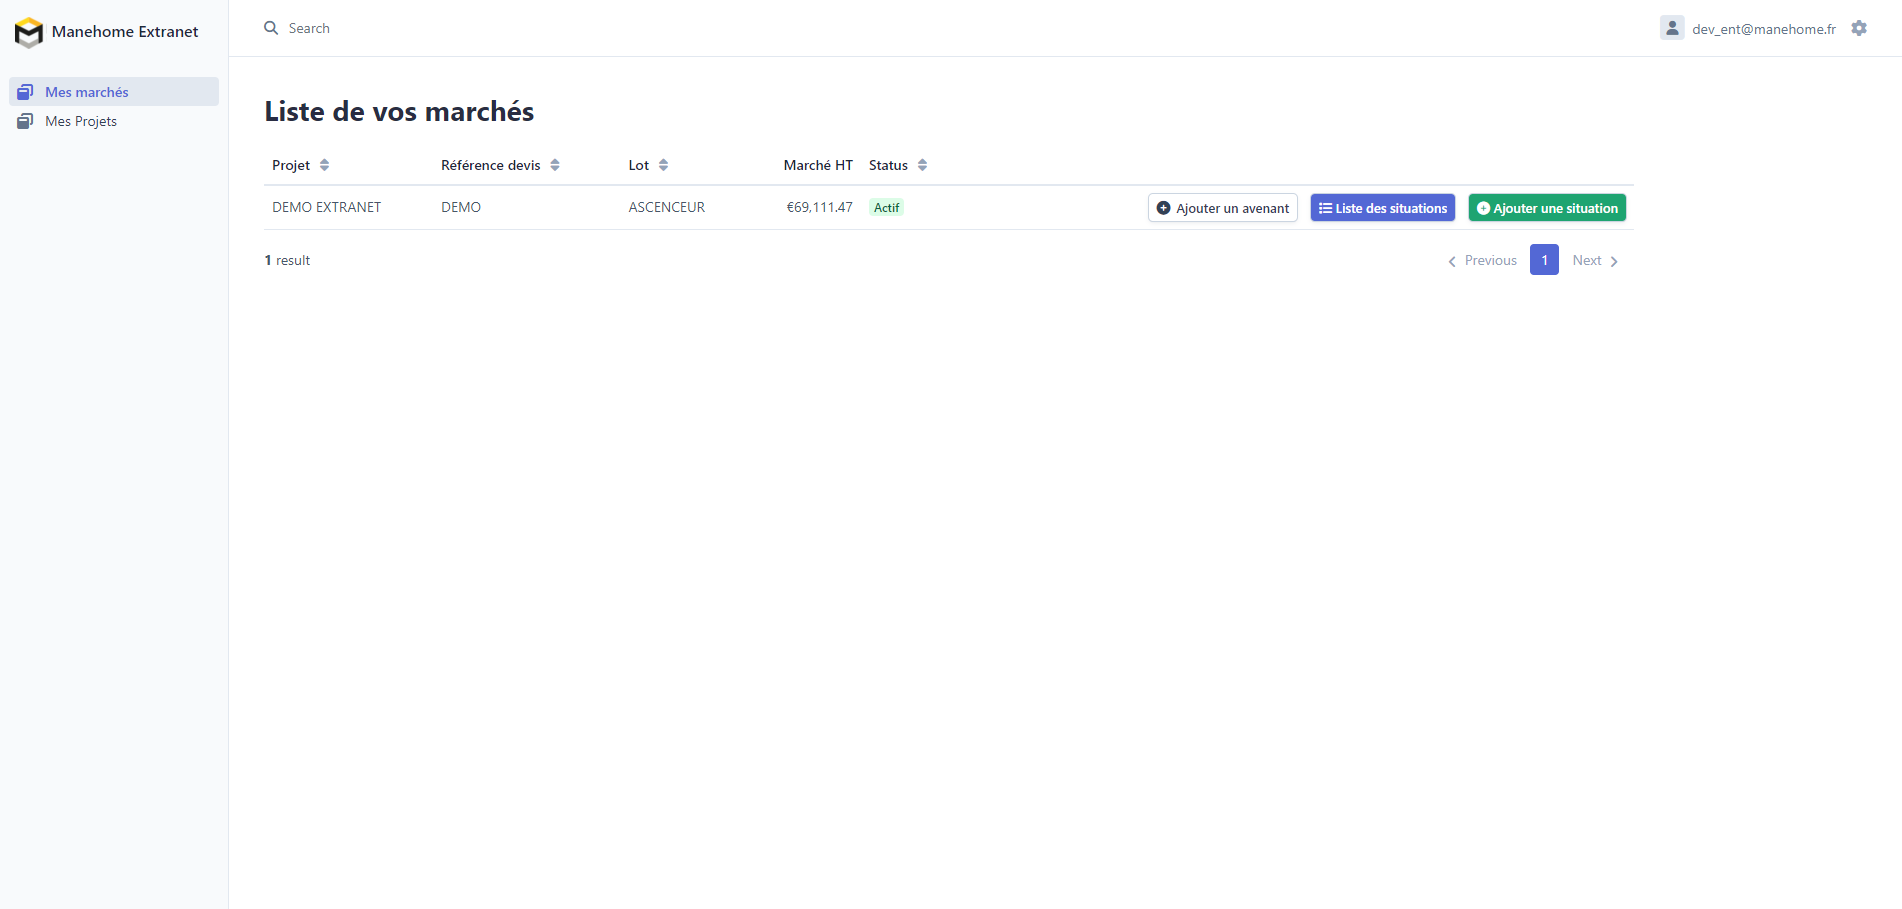1902x909 pixels.
Task: Open the Liste des situations button
Action: (1383, 208)
